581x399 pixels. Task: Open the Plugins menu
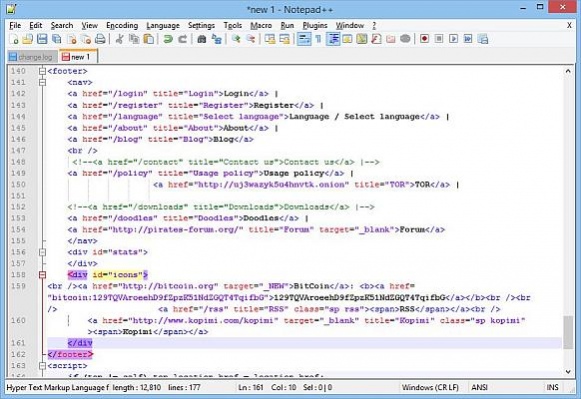tap(315, 26)
